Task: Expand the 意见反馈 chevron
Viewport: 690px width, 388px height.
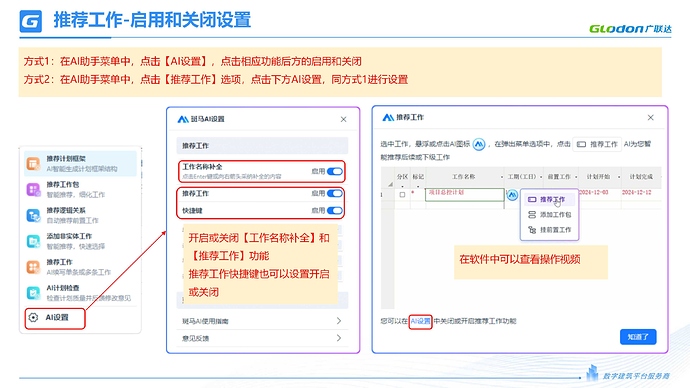Action: tap(338, 338)
